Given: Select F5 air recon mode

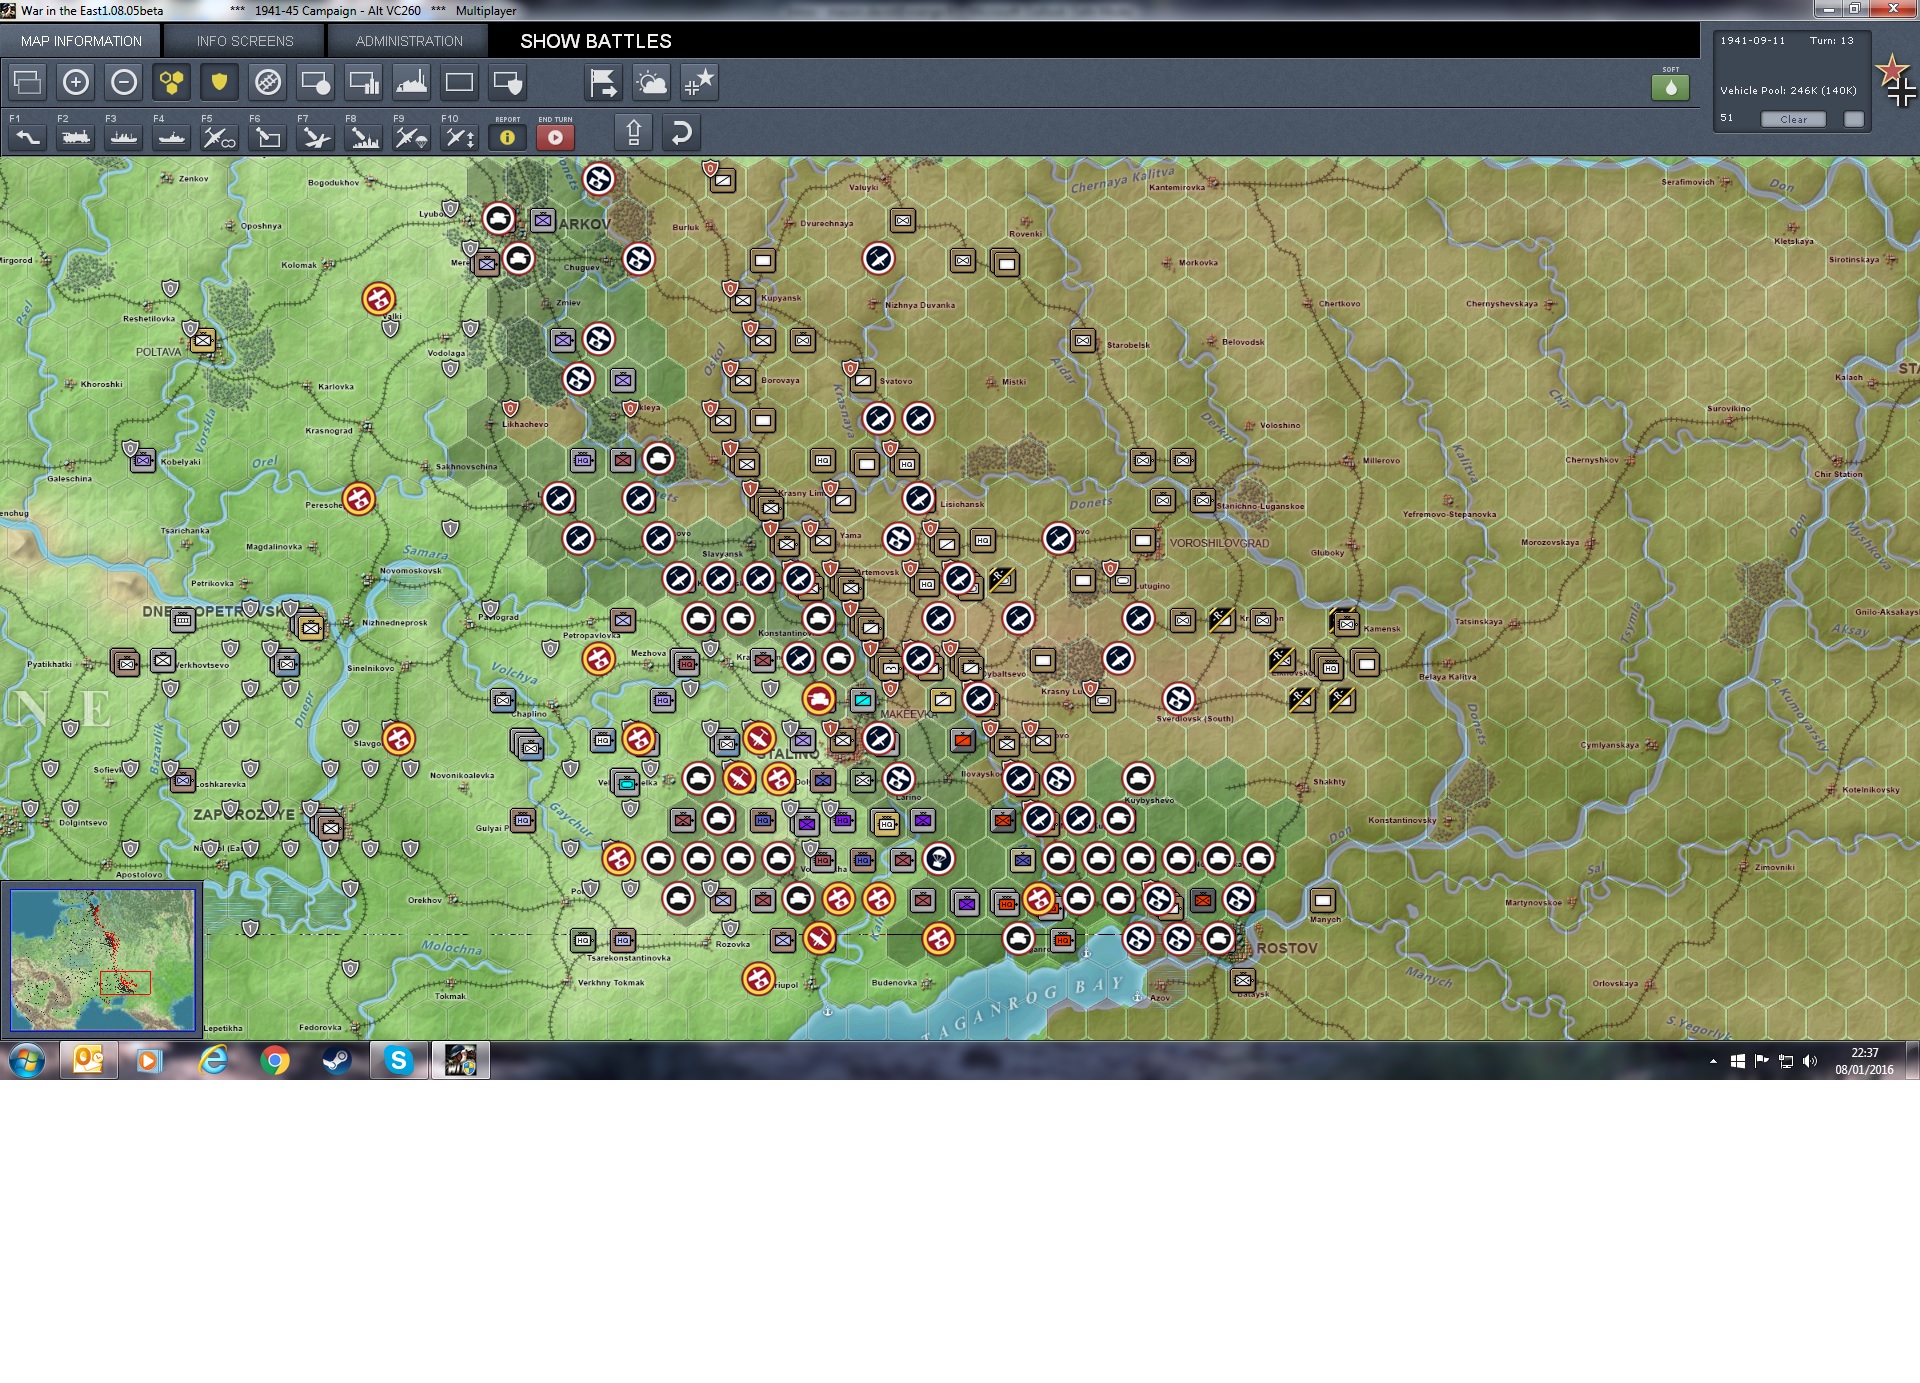Looking at the screenshot, I should pyautogui.click(x=220, y=137).
